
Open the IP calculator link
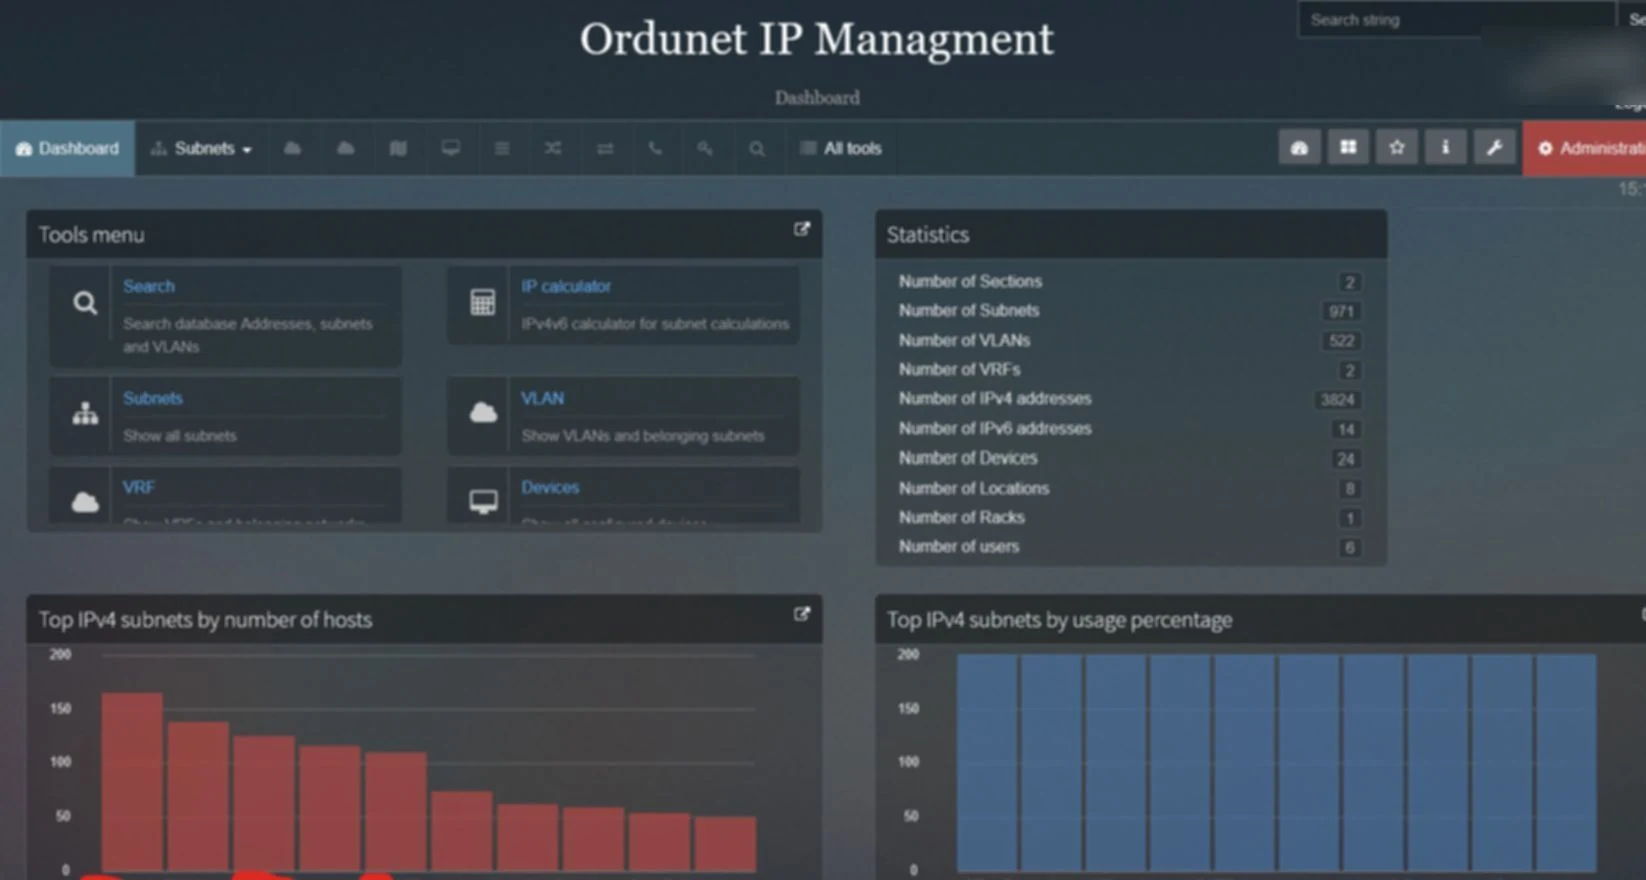click(x=566, y=286)
